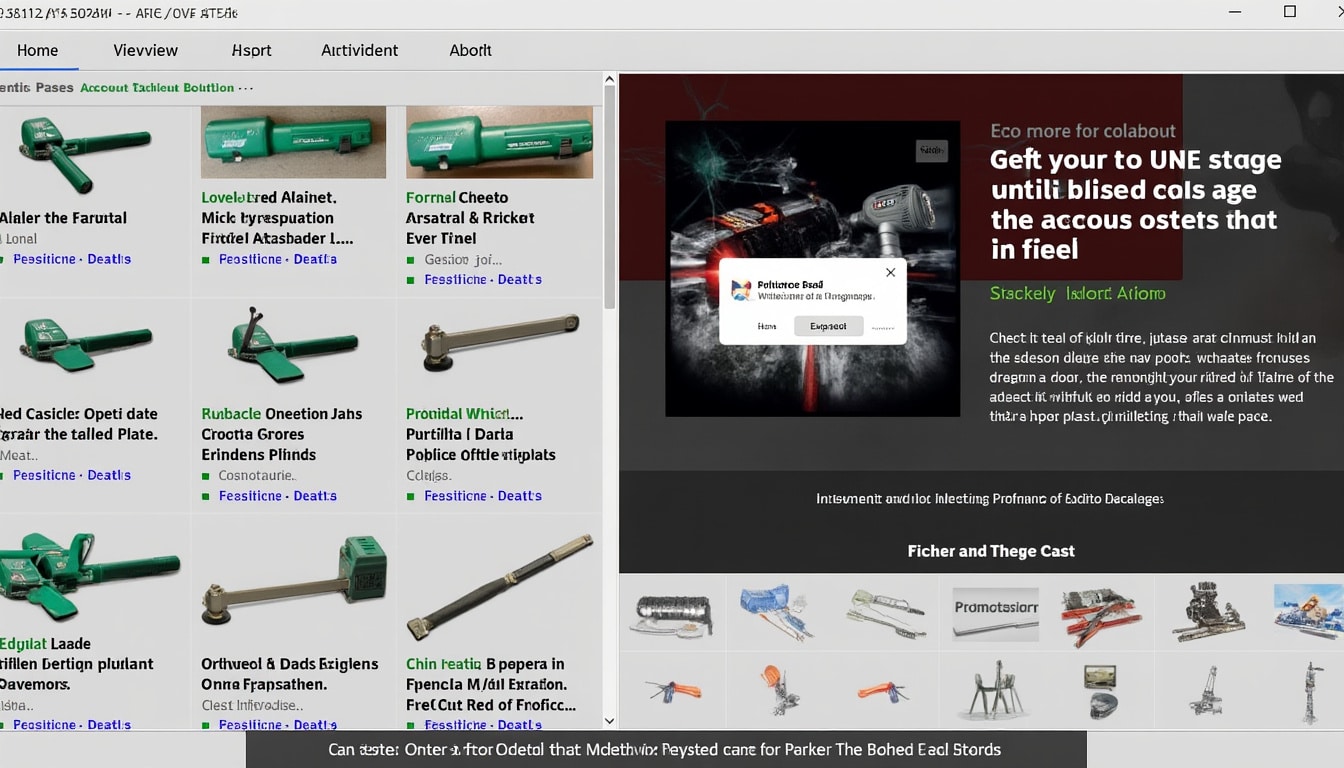Open the Pronidal Whicd metal bar image

pyautogui.click(x=499, y=344)
